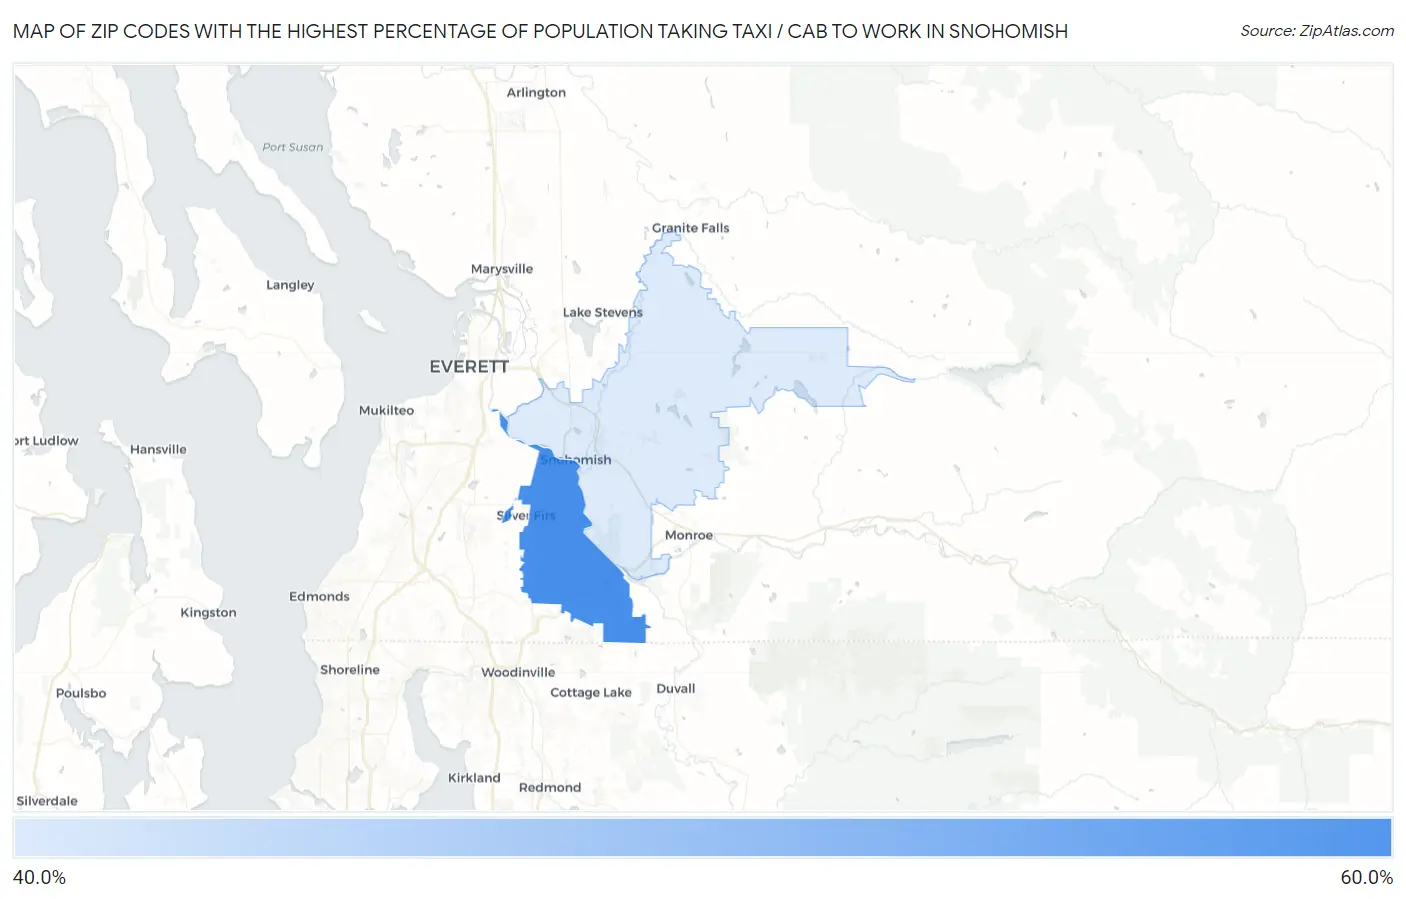Click the Everett city label

coord(469,367)
